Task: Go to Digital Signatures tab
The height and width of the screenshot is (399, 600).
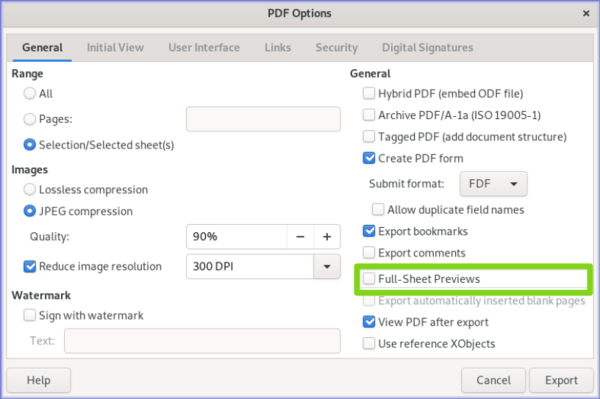Action: pyautogui.click(x=427, y=47)
